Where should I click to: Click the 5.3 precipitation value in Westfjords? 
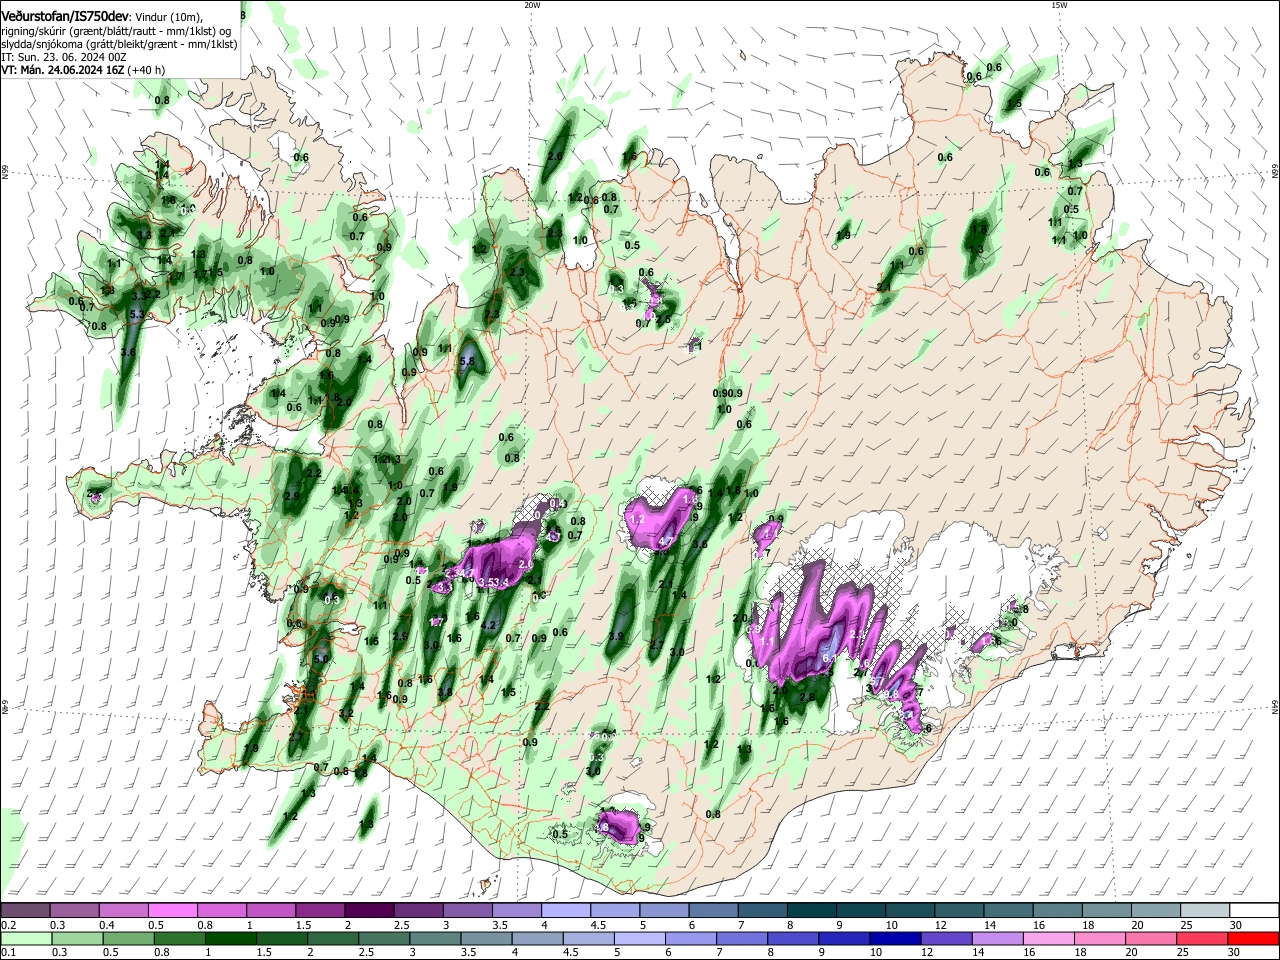click(x=137, y=315)
